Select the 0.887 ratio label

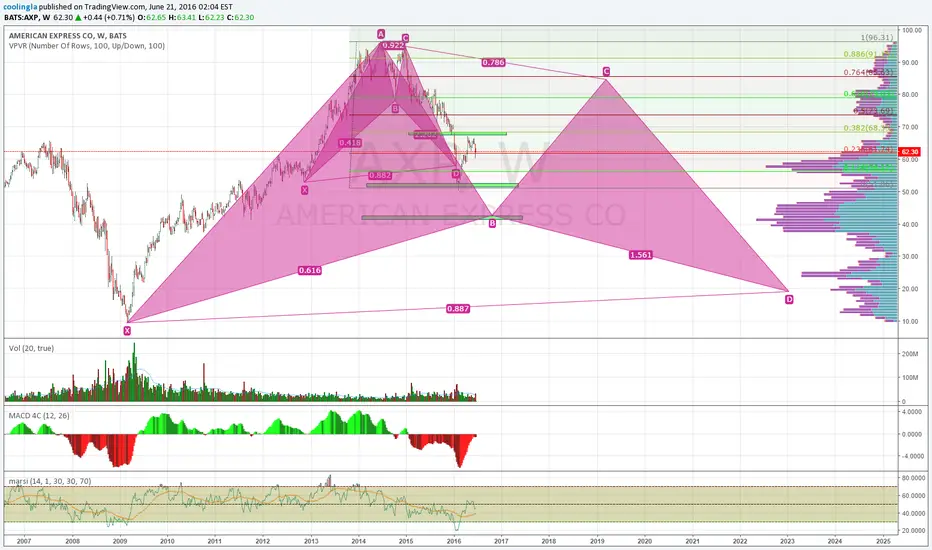point(458,309)
